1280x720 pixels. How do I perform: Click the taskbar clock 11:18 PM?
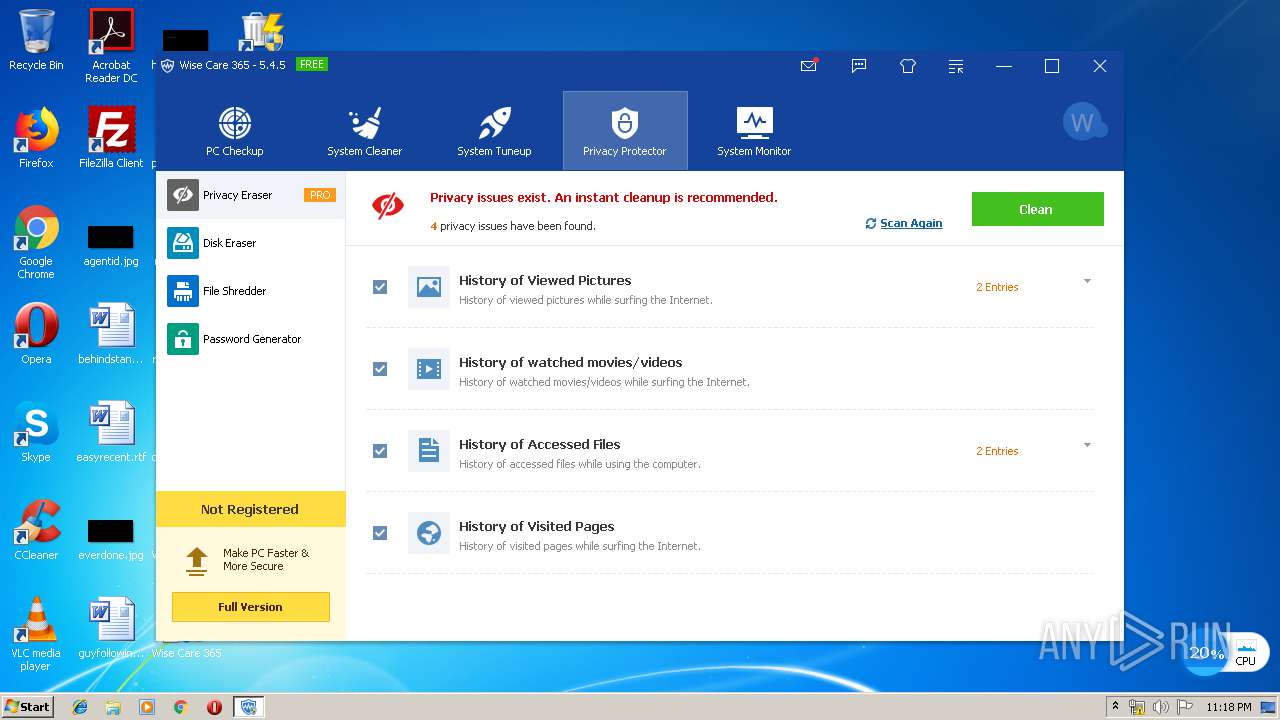1229,707
